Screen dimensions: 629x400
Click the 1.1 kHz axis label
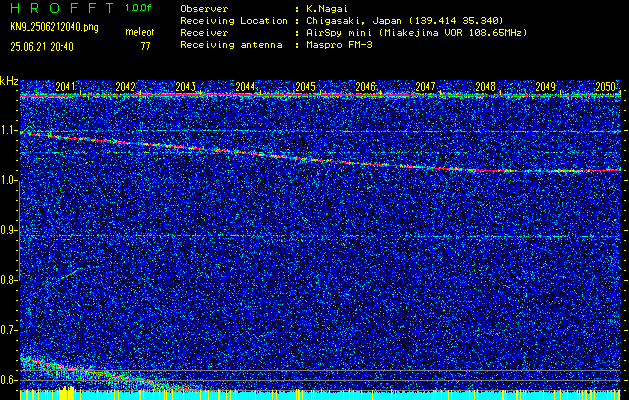(9, 130)
